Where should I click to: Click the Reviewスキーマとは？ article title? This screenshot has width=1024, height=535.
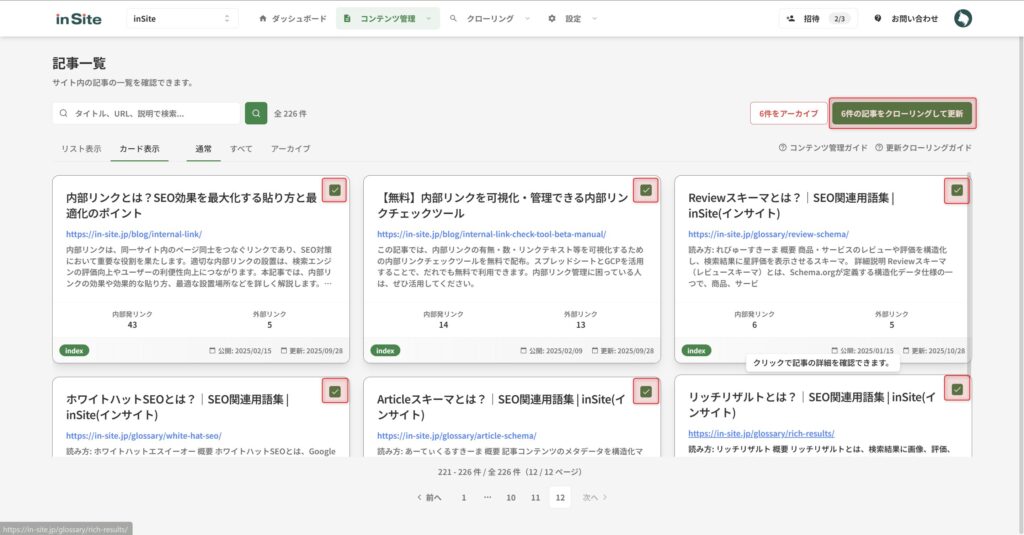tap(792, 205)
